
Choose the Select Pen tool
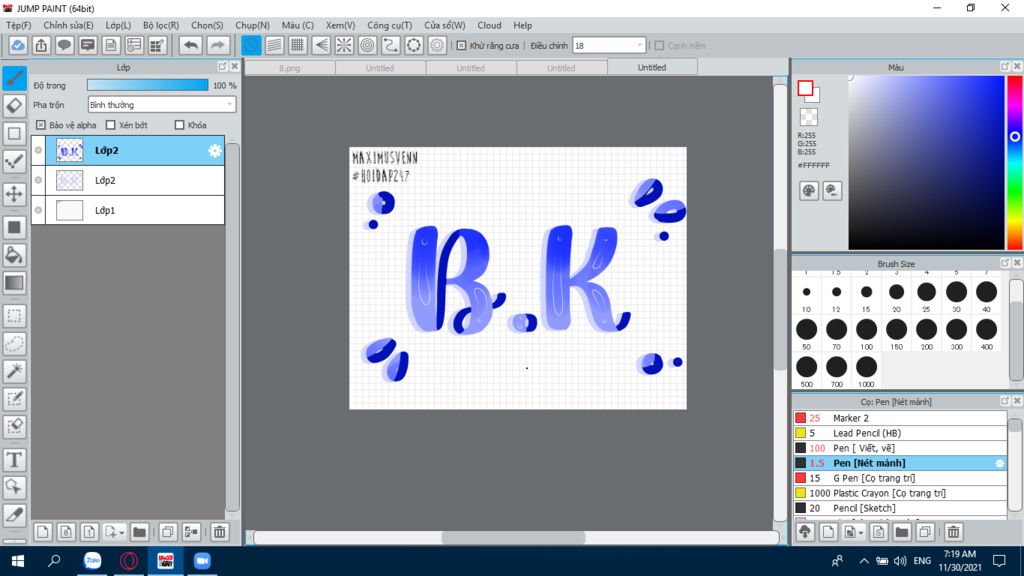coord(14,398)
